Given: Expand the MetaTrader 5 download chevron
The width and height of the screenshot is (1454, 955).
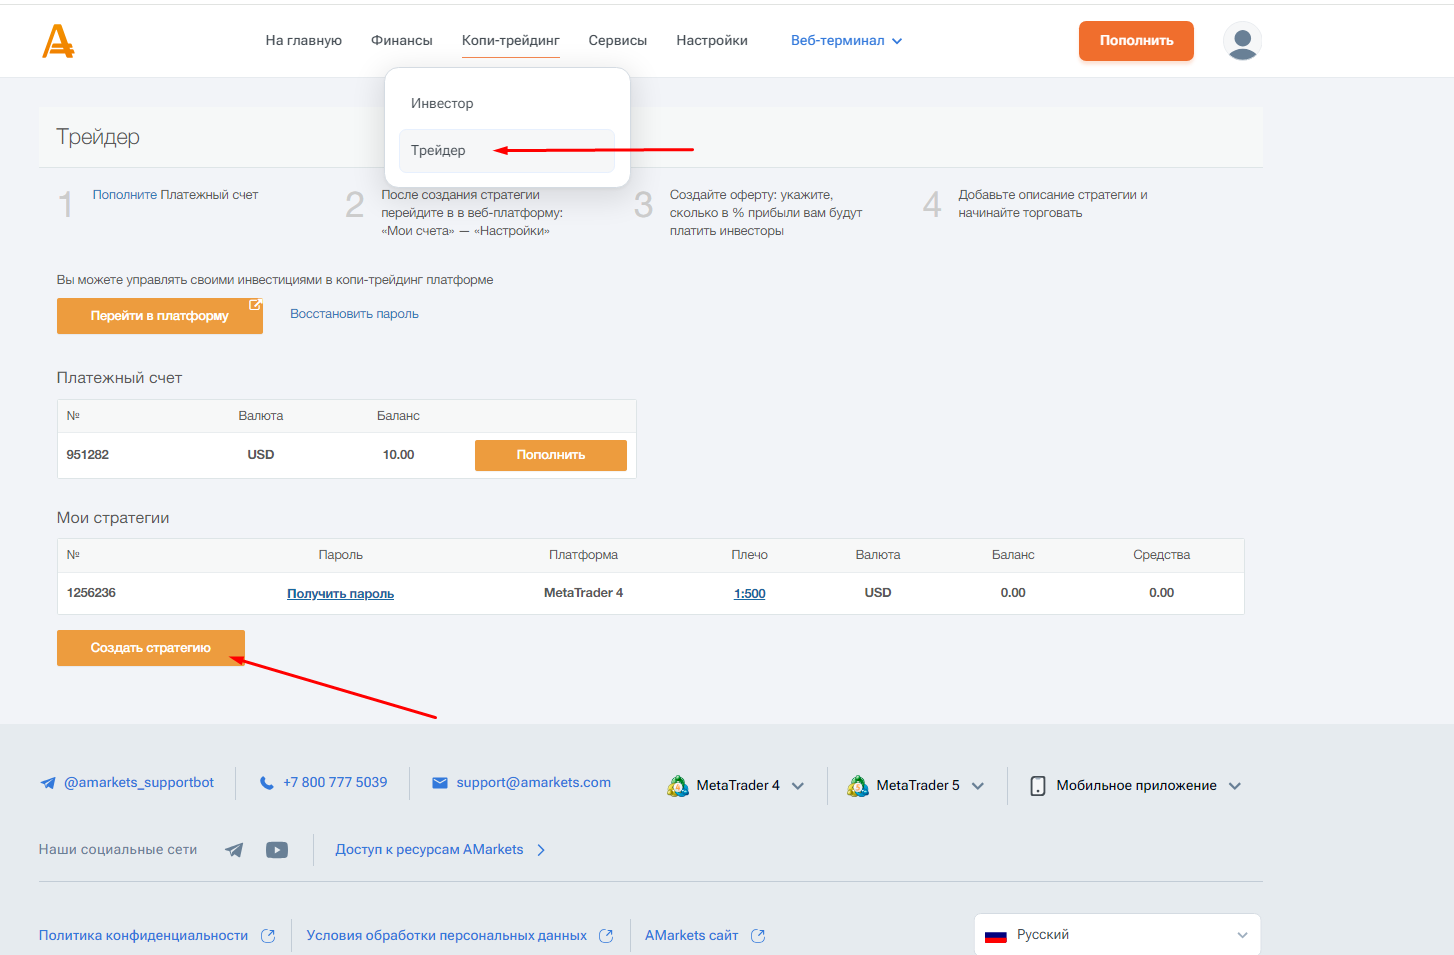Looking at the screenshot, I should (978, 786).
